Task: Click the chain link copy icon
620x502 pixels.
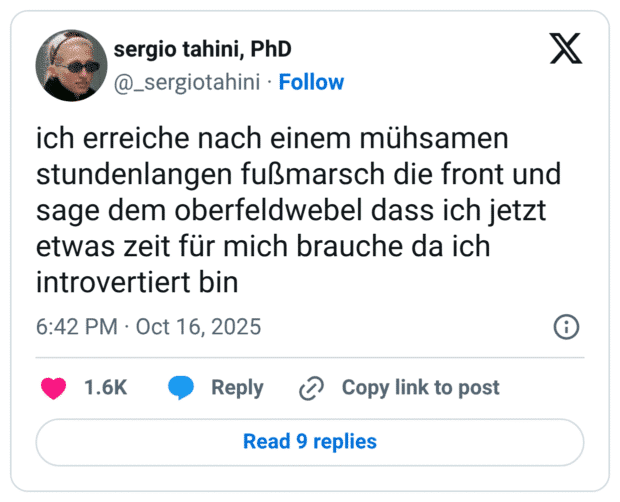Action: pos(312,388)
